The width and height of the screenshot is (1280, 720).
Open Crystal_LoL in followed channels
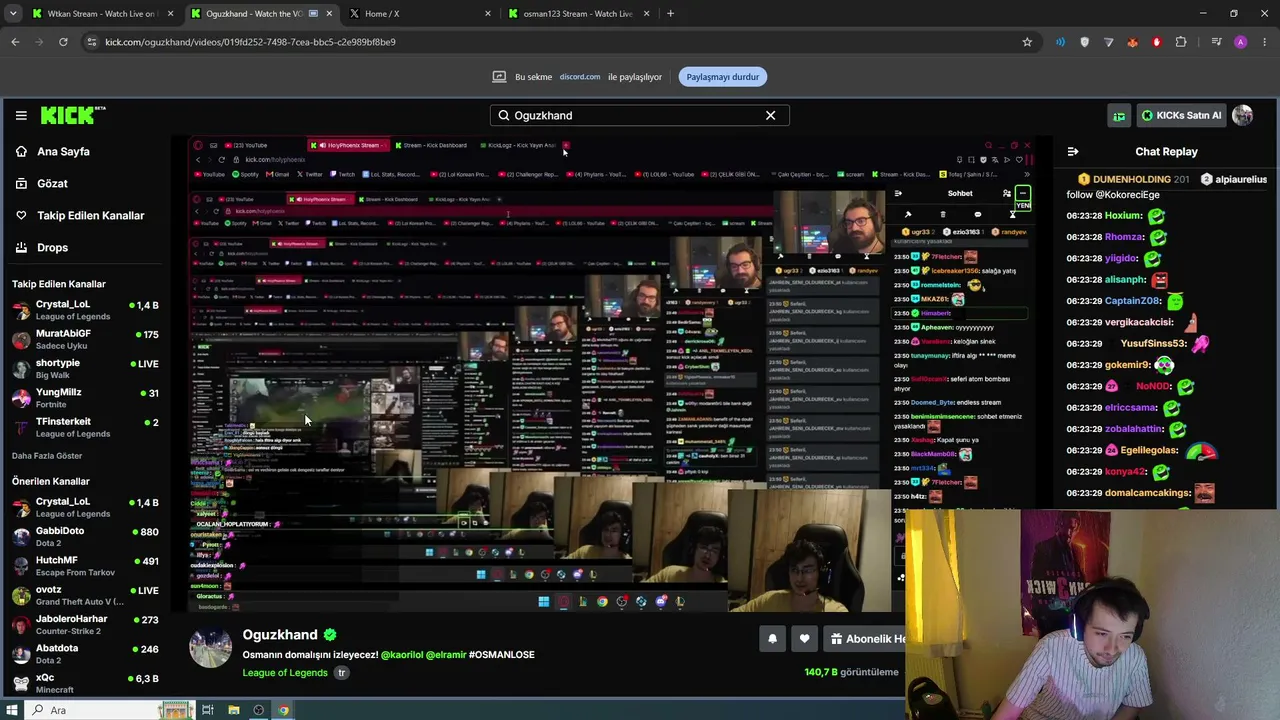[85, 310]
